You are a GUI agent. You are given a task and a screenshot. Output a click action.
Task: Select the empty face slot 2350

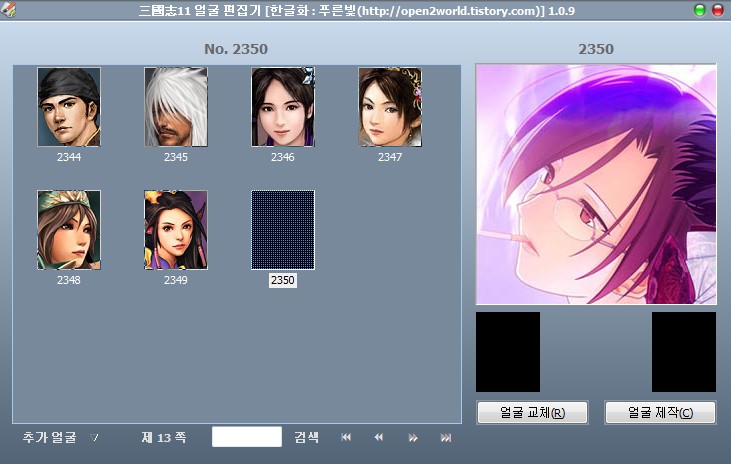[x=283, y=230]
